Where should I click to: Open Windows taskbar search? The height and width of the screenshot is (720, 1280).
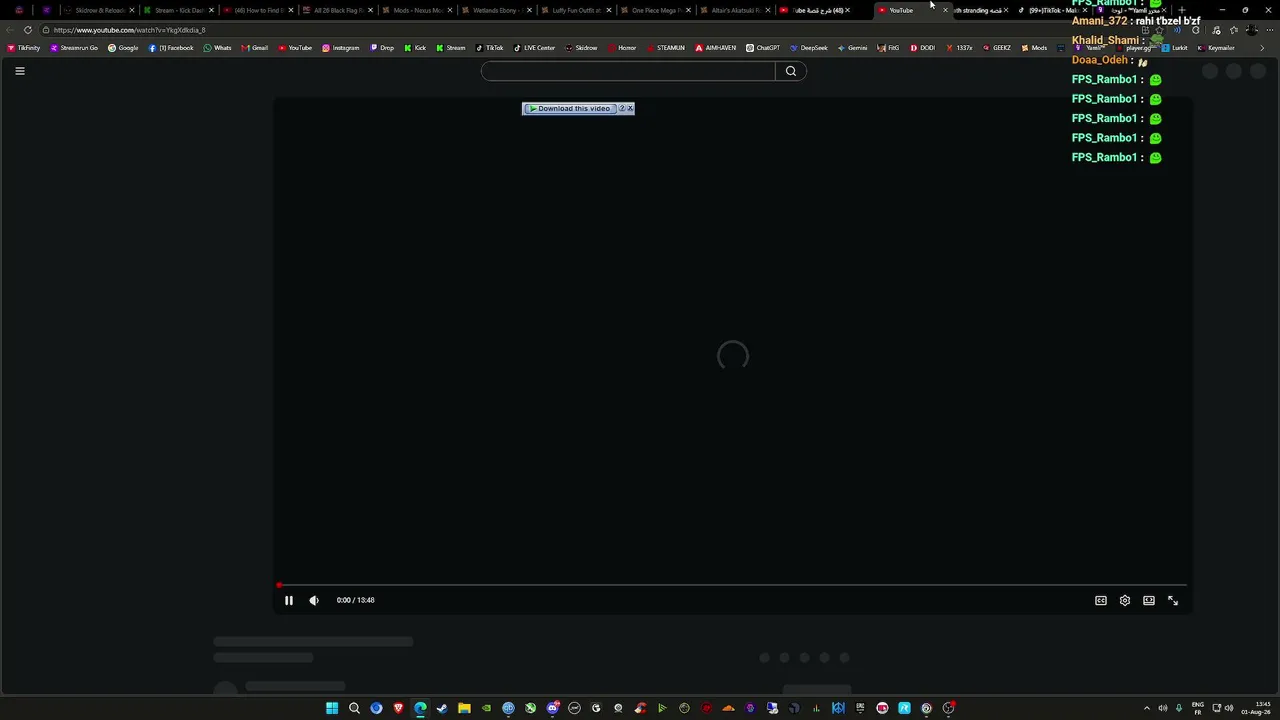click(354, 708)
